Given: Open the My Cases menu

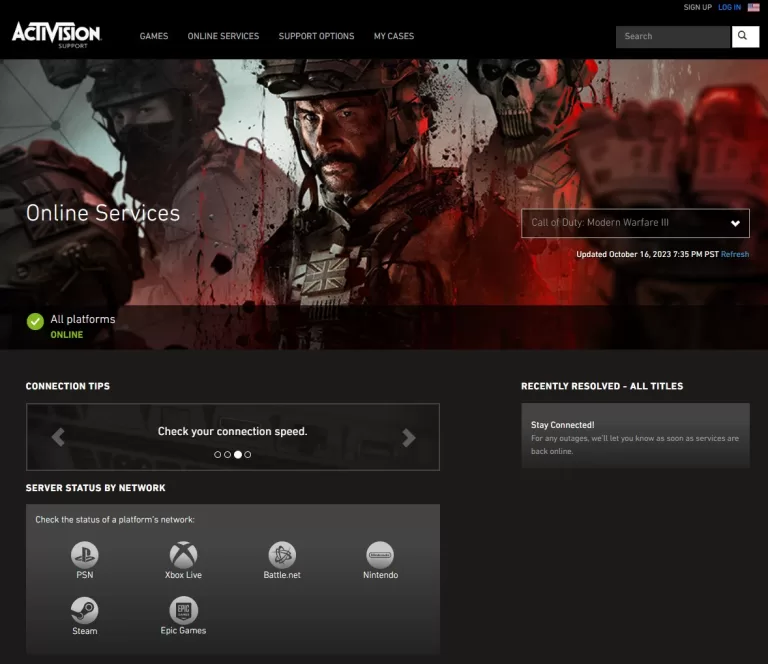Looking at the screenshot, I should [394, 36].
